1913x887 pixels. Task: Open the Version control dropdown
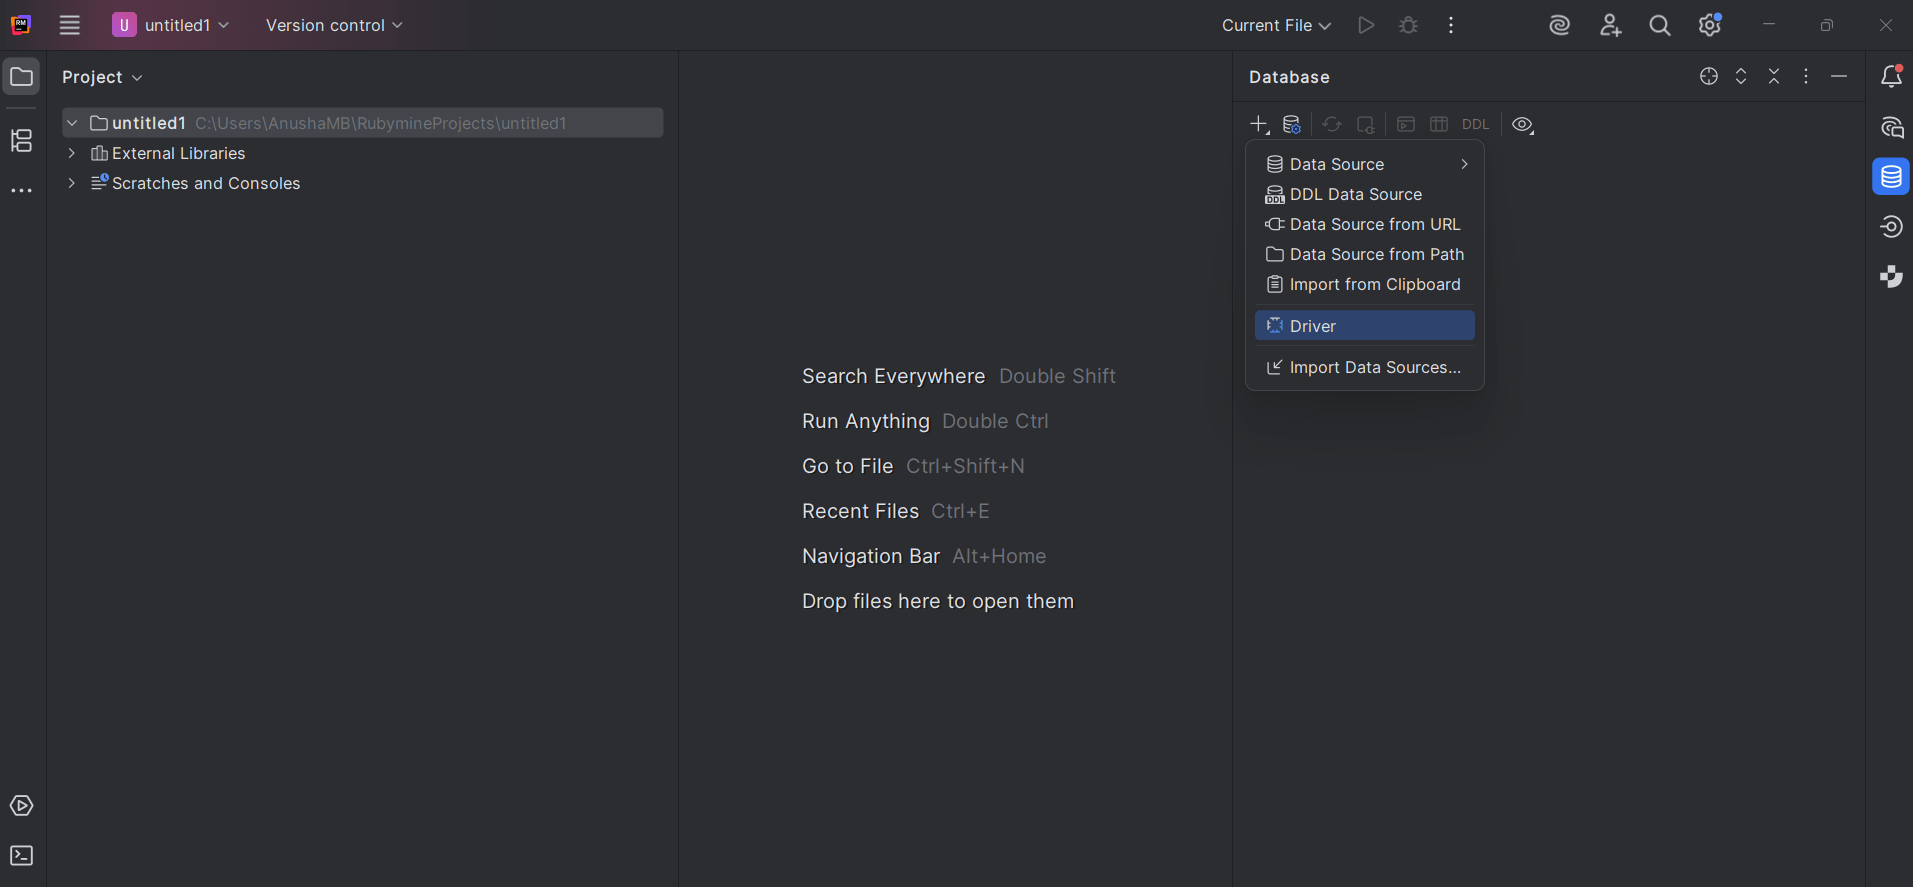(x=334, y=26)
